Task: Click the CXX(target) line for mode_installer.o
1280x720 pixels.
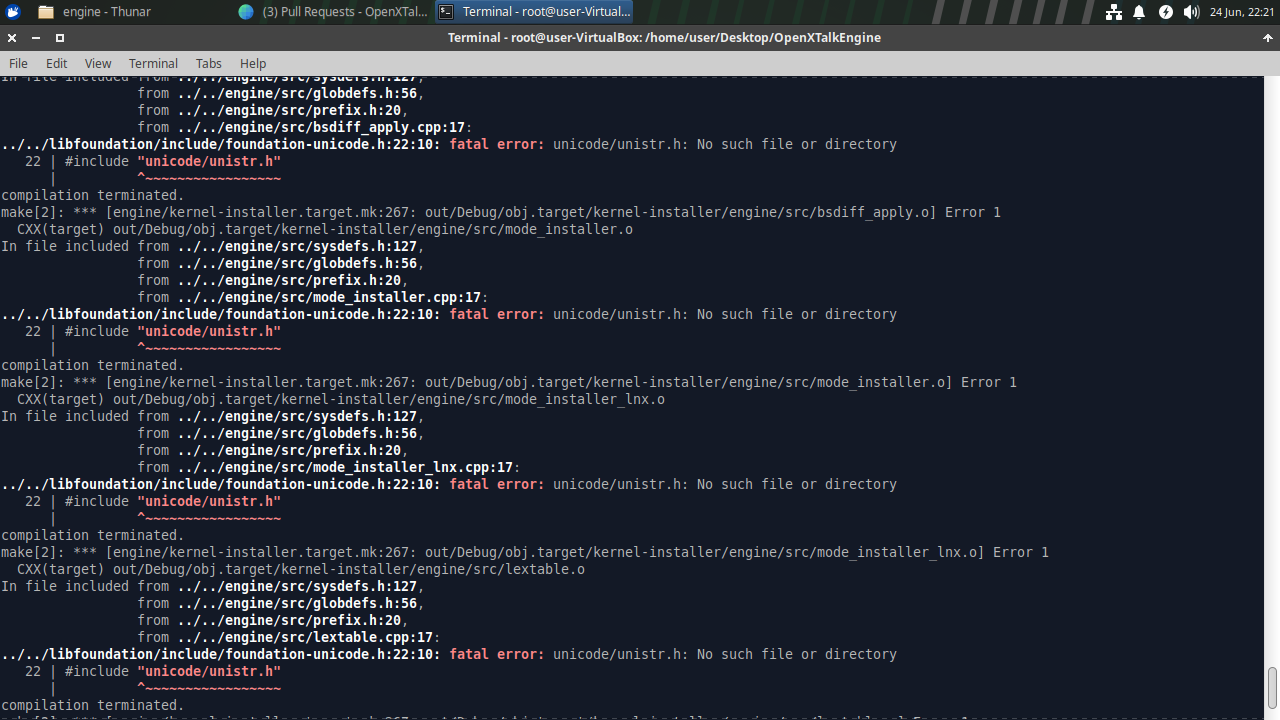Action: (325, 229)
